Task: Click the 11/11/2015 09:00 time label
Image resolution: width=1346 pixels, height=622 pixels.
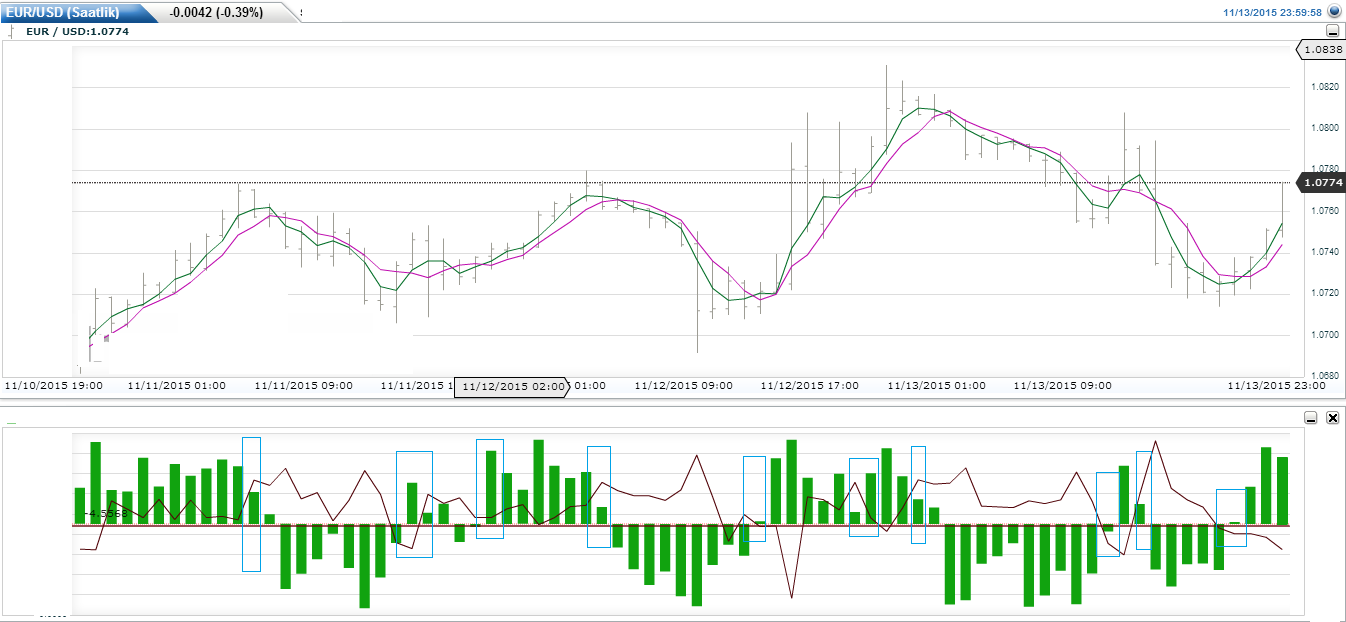Action: coord(304,385)
